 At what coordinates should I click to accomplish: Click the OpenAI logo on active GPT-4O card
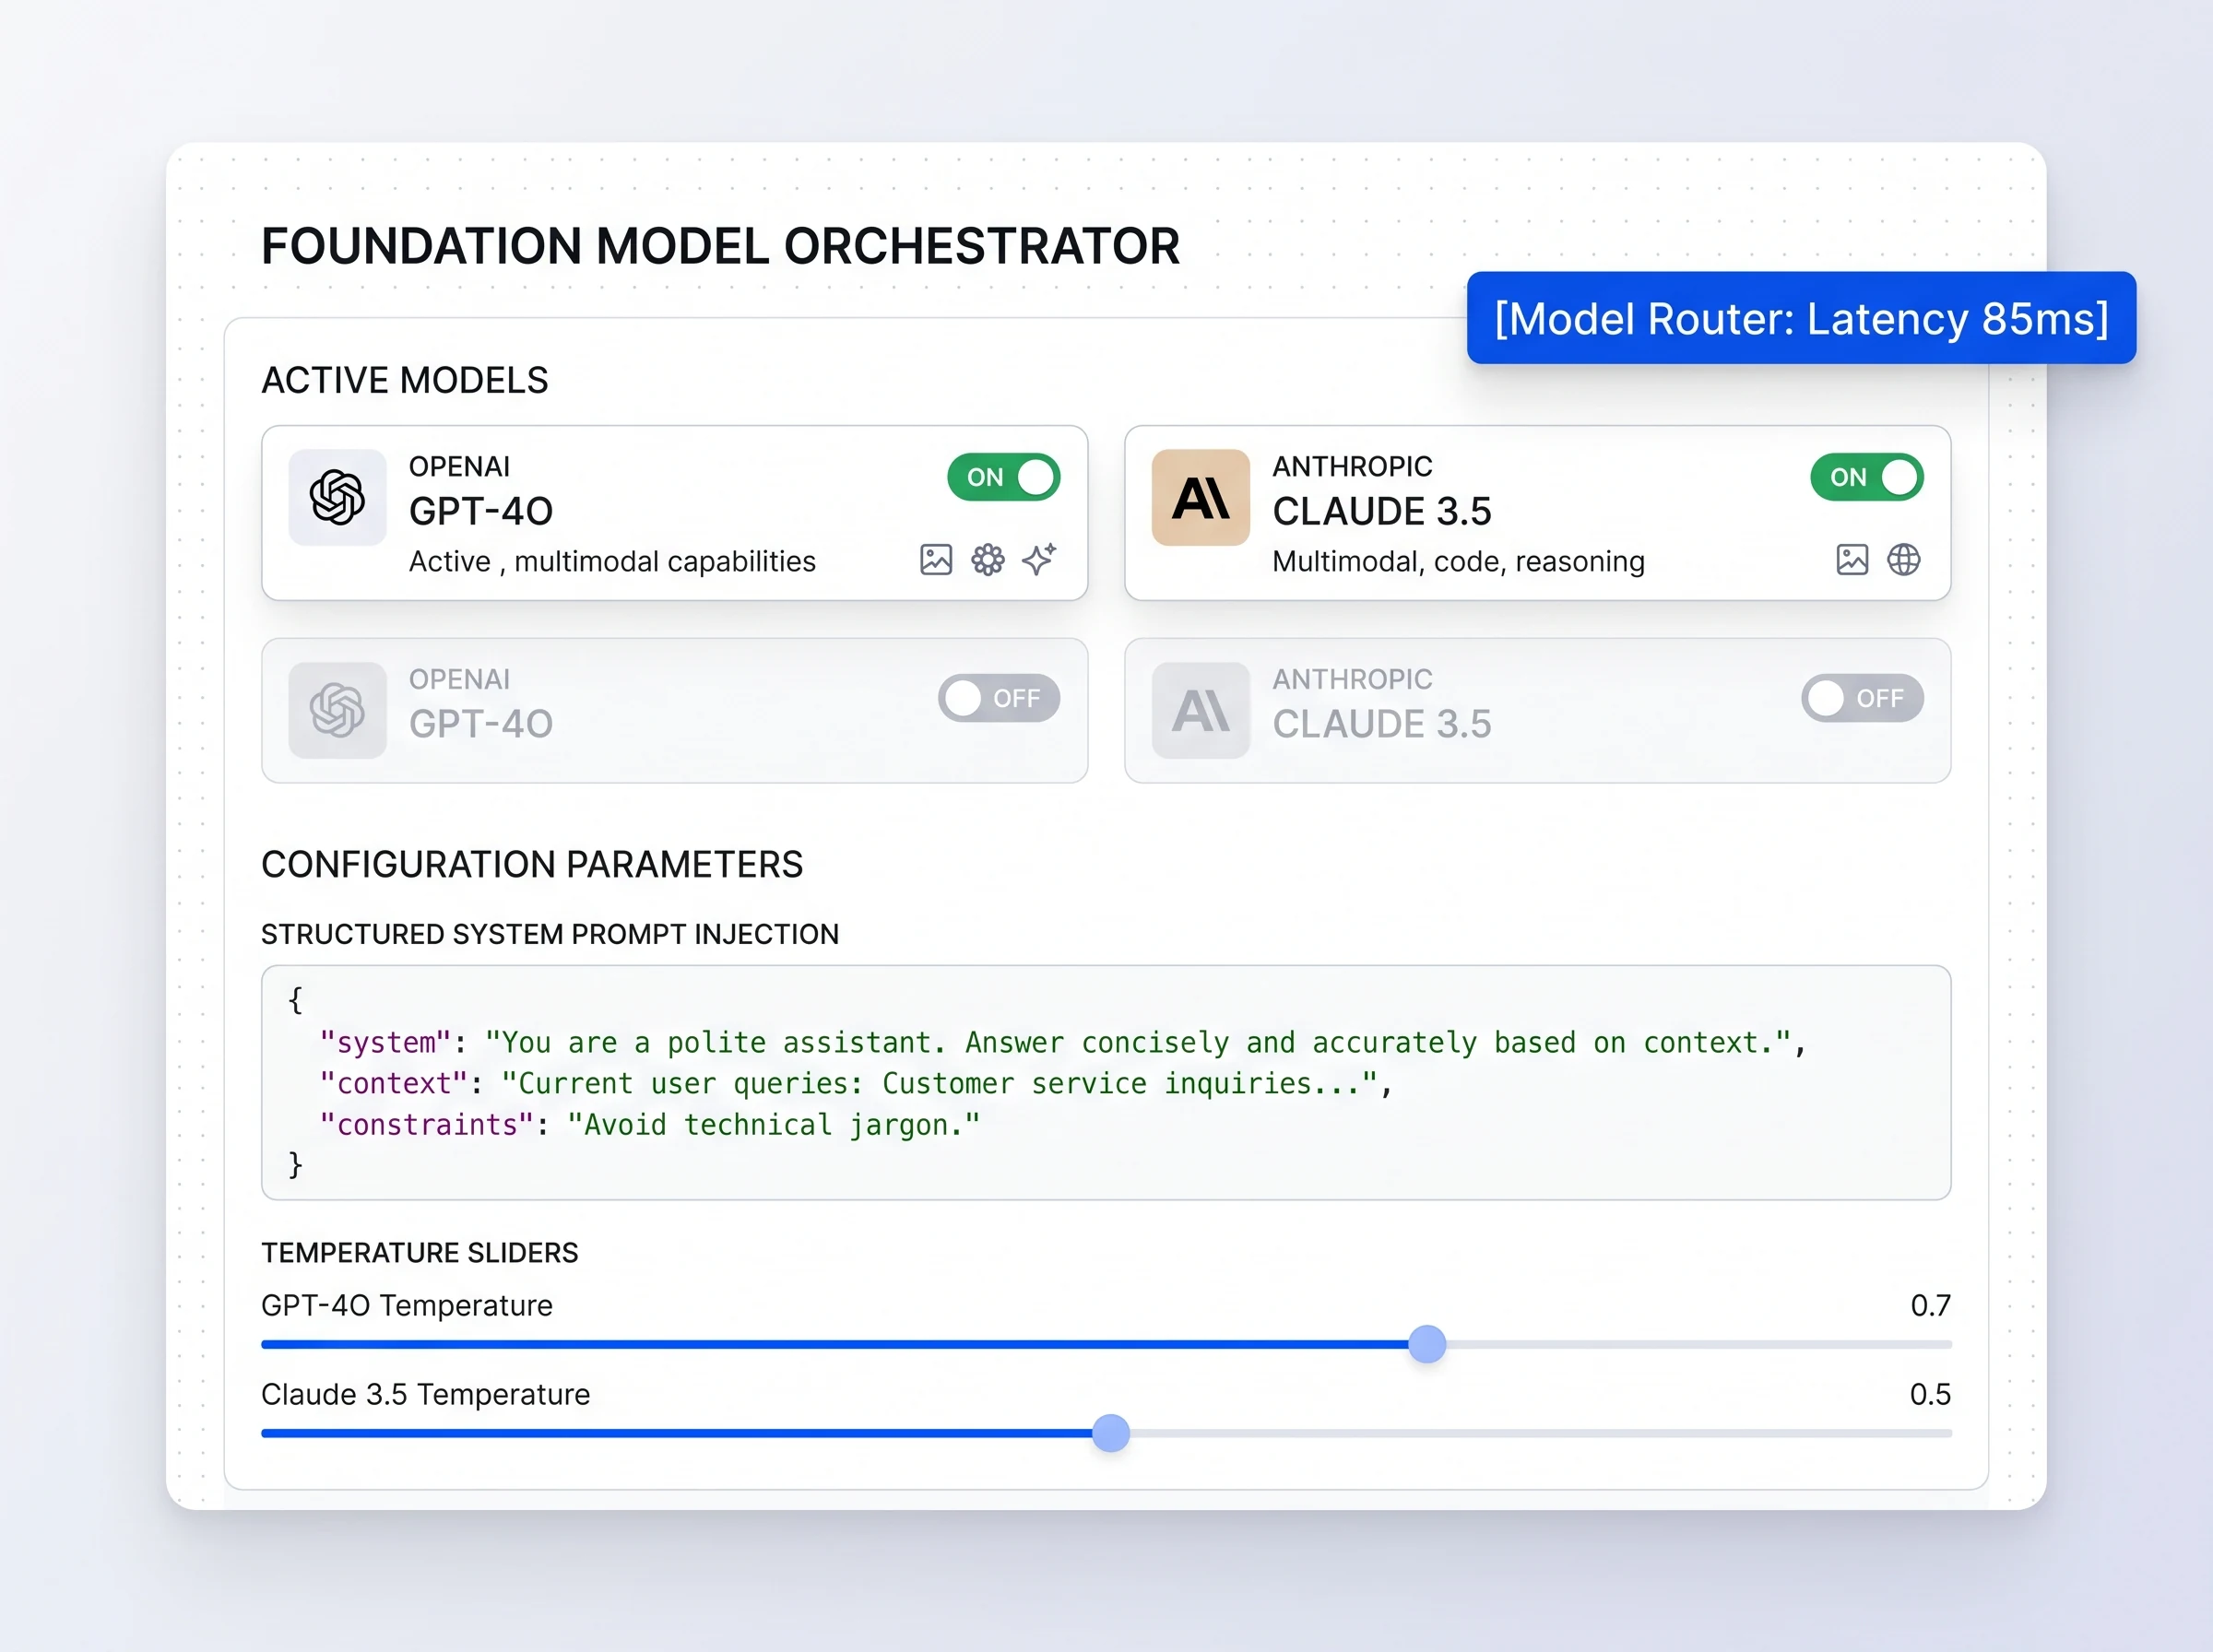pyautogui.click(x=337, y=497)
